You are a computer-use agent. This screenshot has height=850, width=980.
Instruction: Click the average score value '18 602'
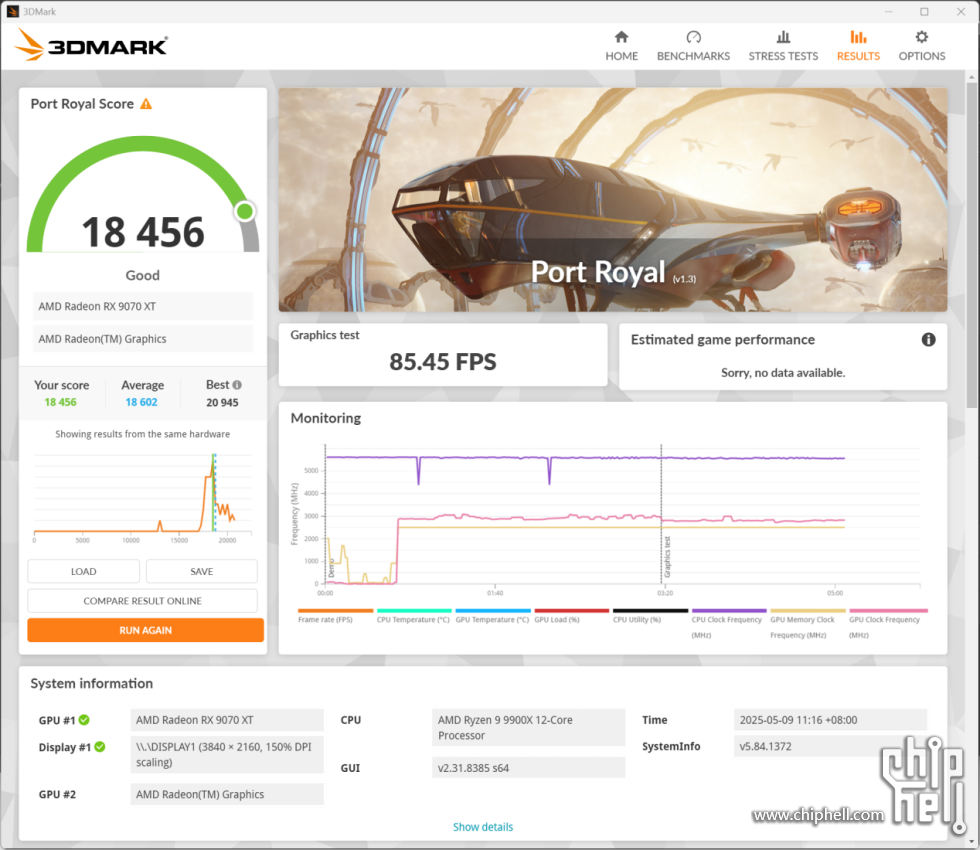[x=141, y=402]
